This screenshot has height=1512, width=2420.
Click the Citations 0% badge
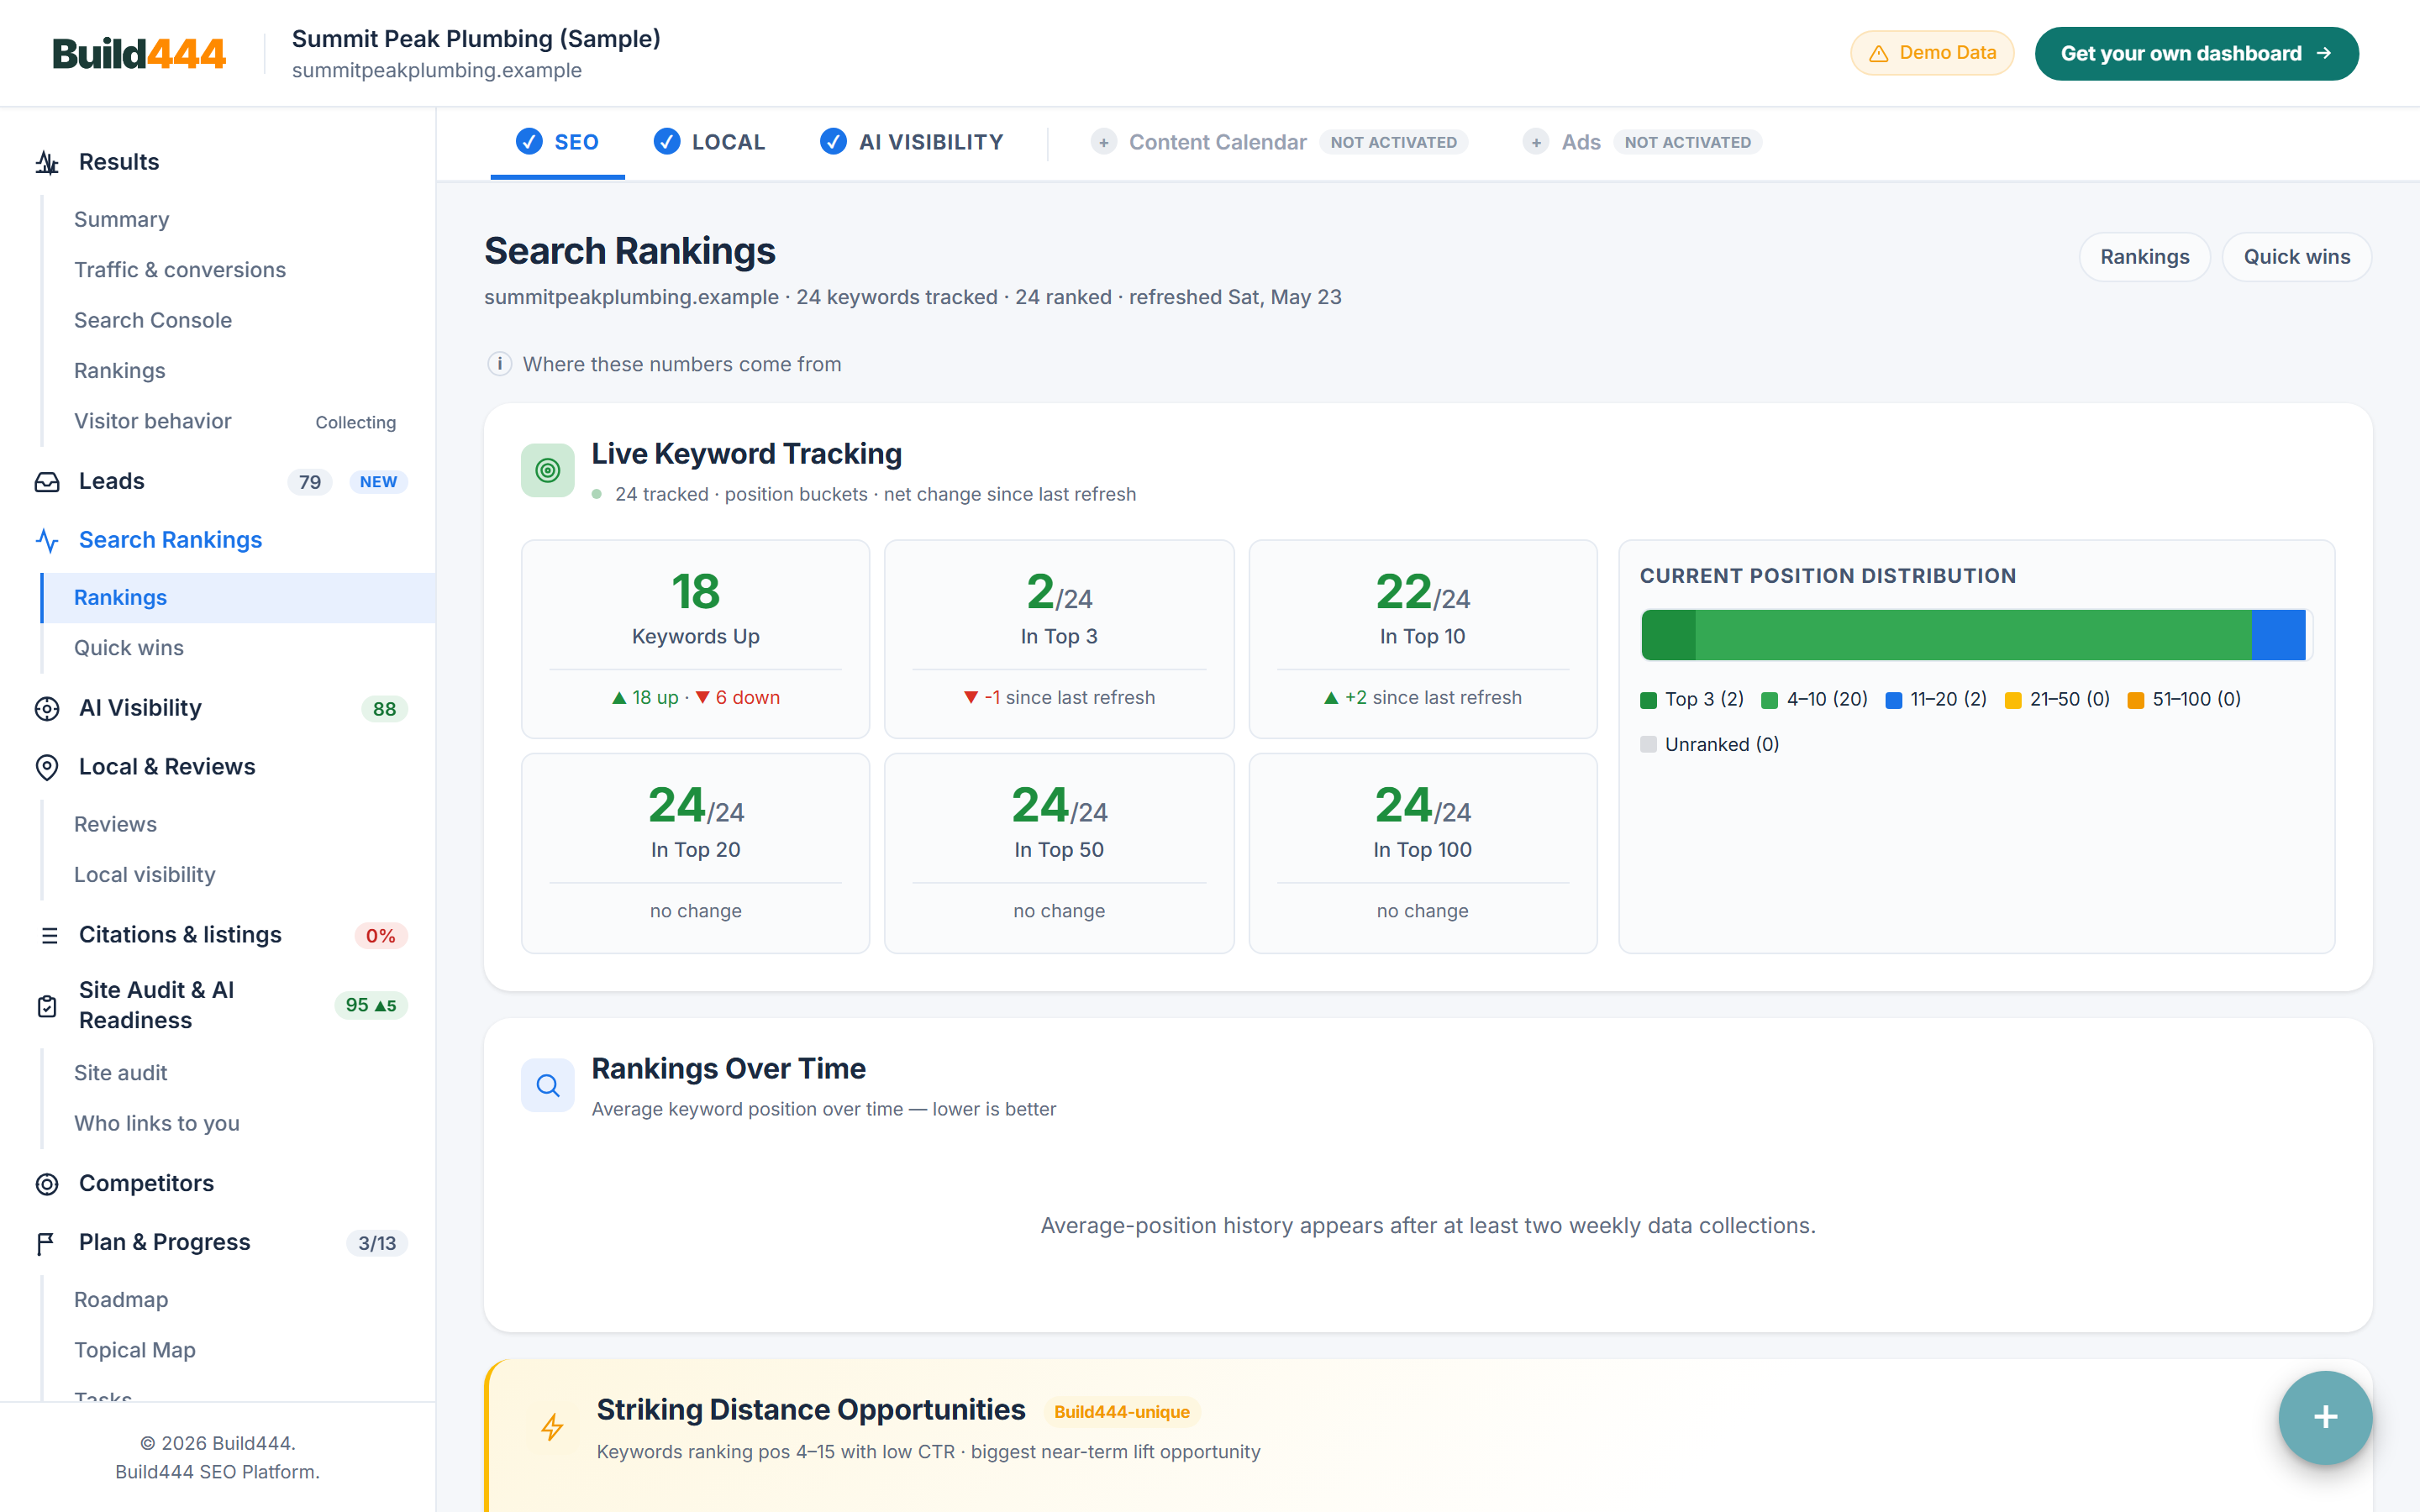[x=380, y=936]
